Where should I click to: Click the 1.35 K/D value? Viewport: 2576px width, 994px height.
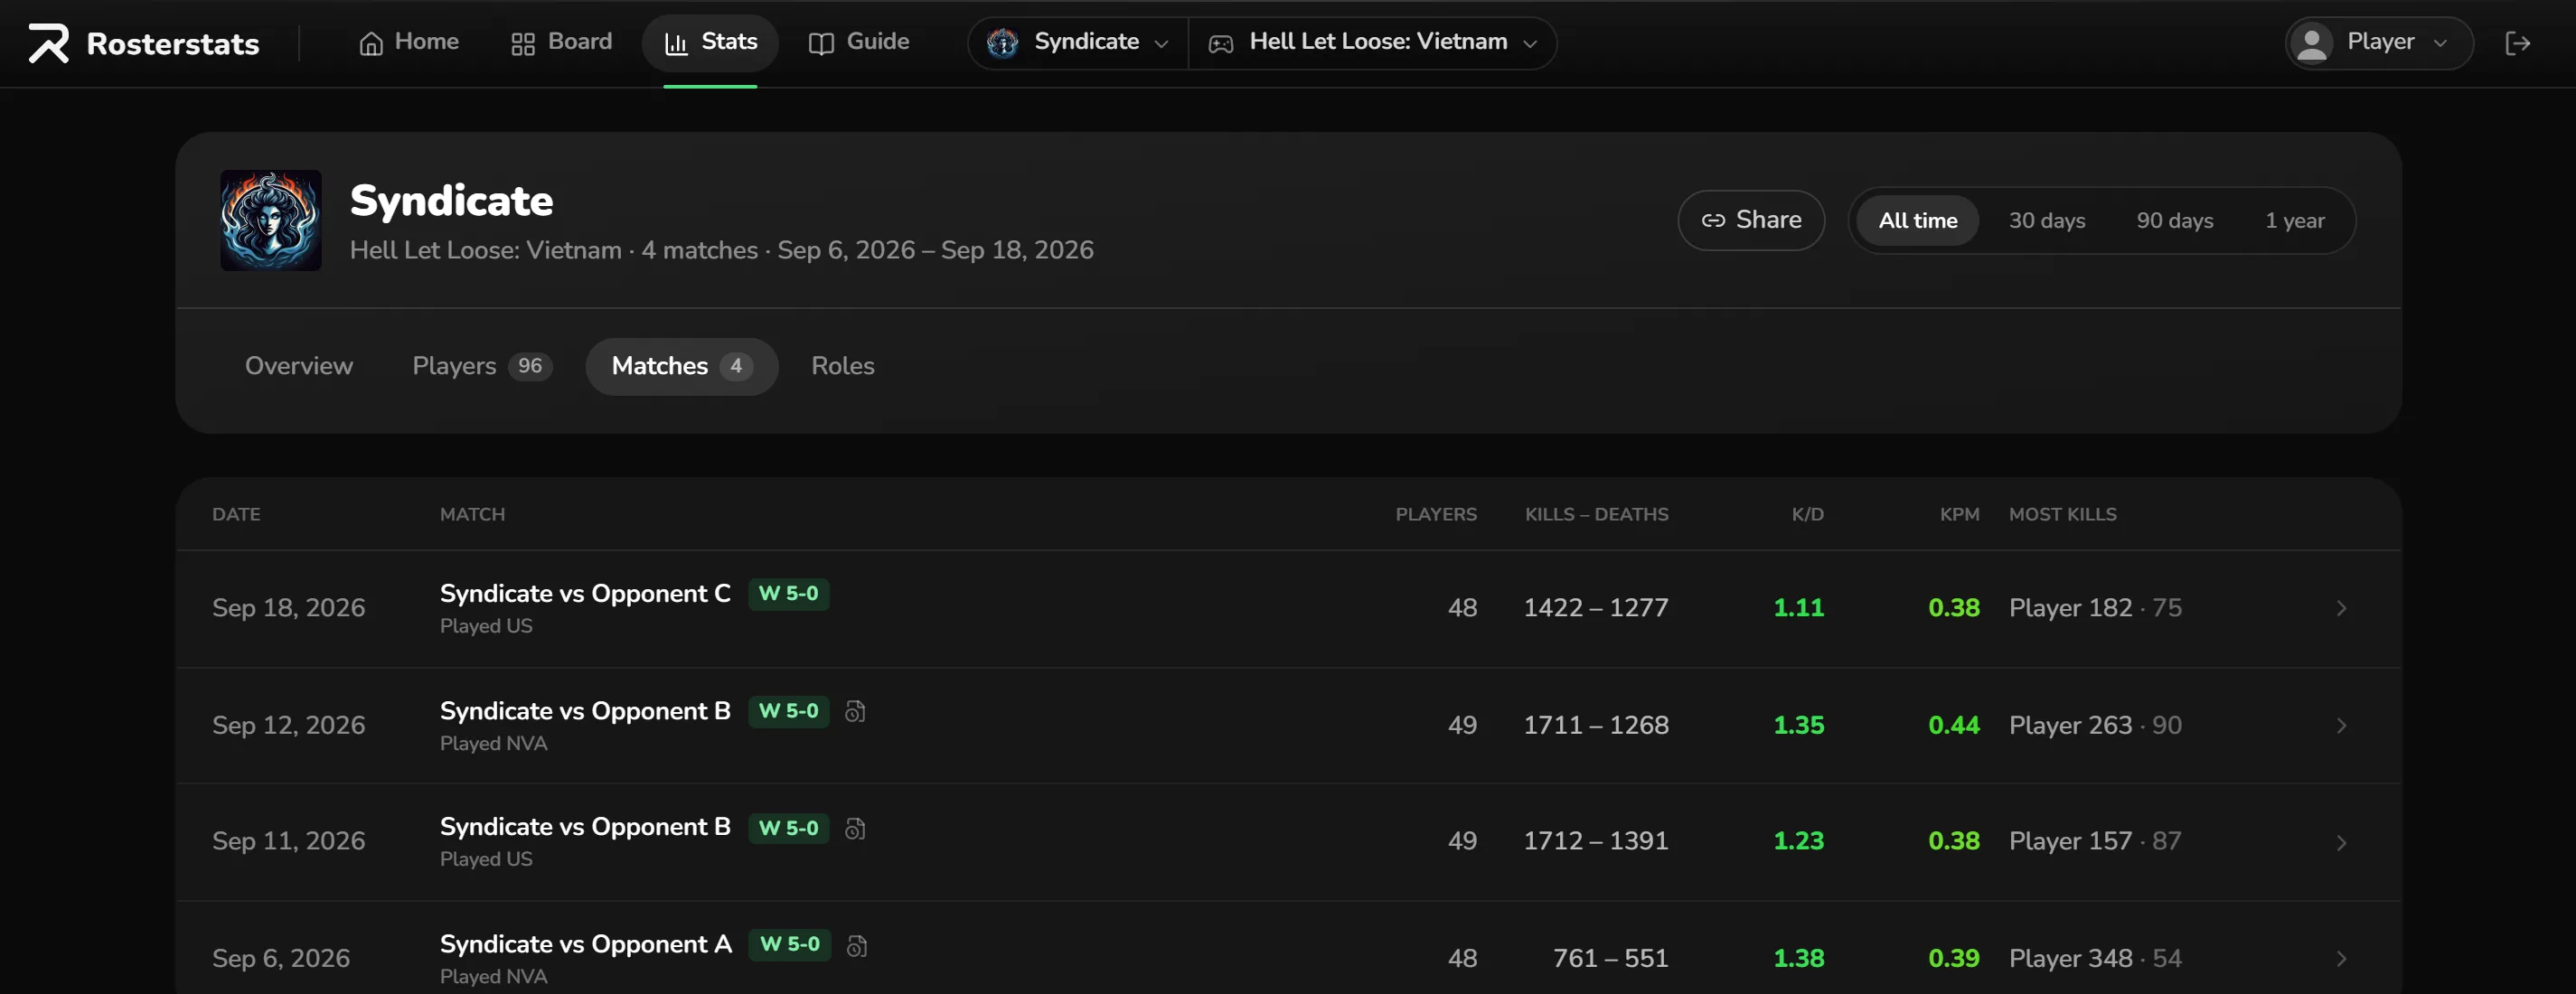[x=1798, y=725]
